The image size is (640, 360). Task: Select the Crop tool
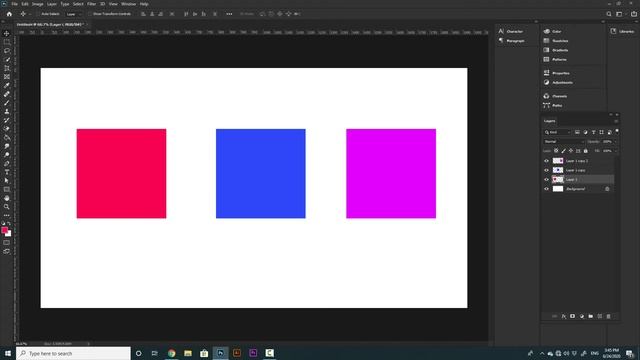[7, 68]
